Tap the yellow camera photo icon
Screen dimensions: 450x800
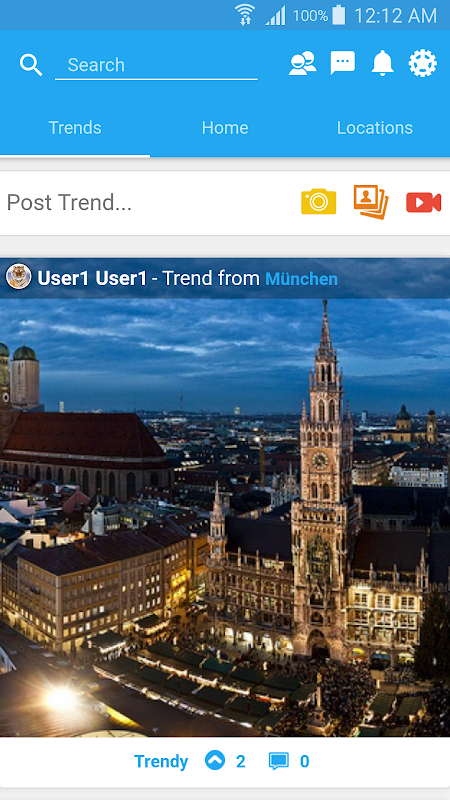[x=318, y=202]
